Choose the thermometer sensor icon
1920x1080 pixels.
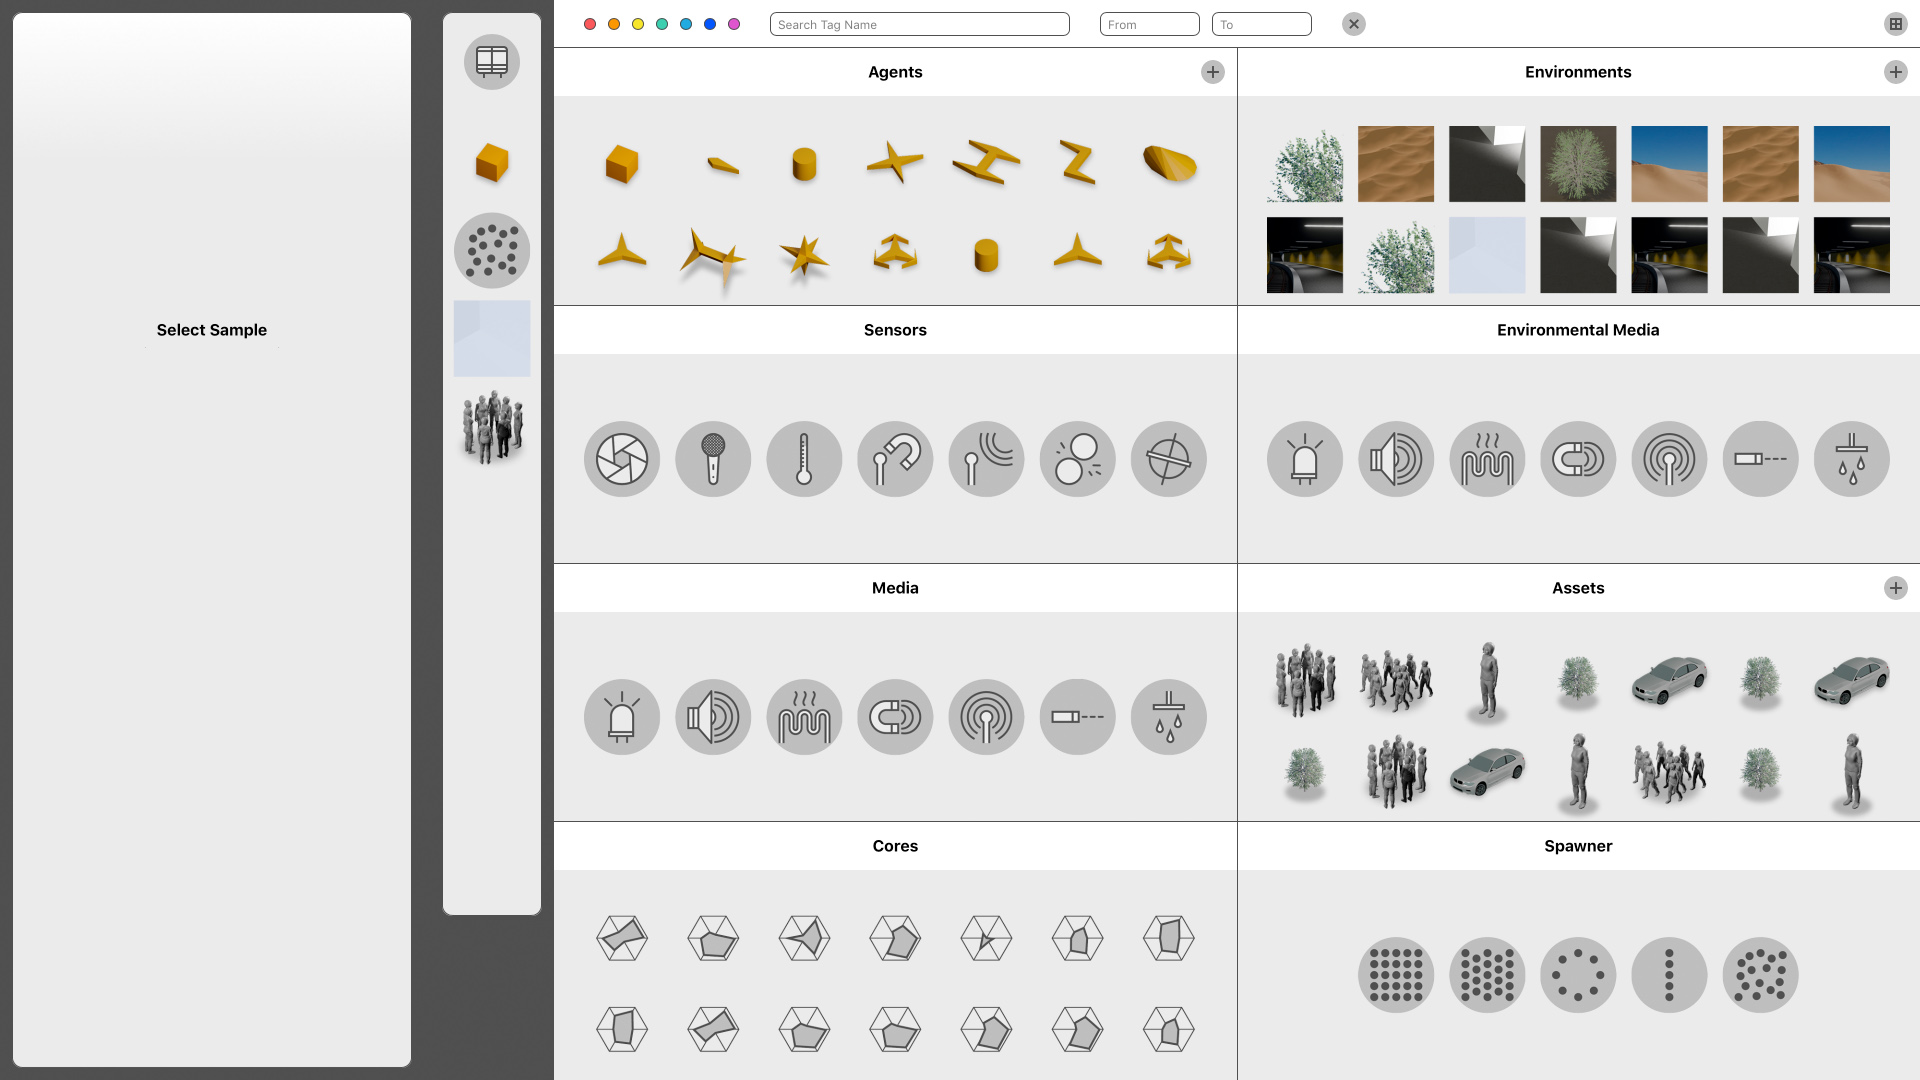(x=804, y=459)
